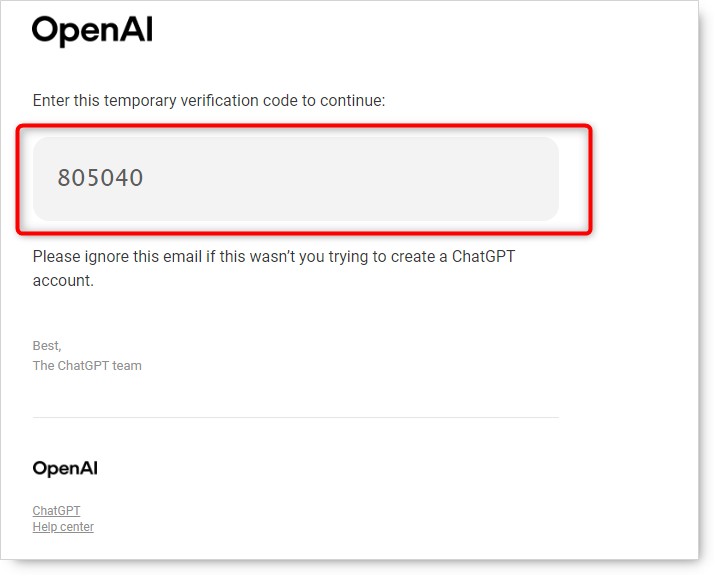
Task: Click the last digit "0" of the code
Action: click(x=137, y=178)
